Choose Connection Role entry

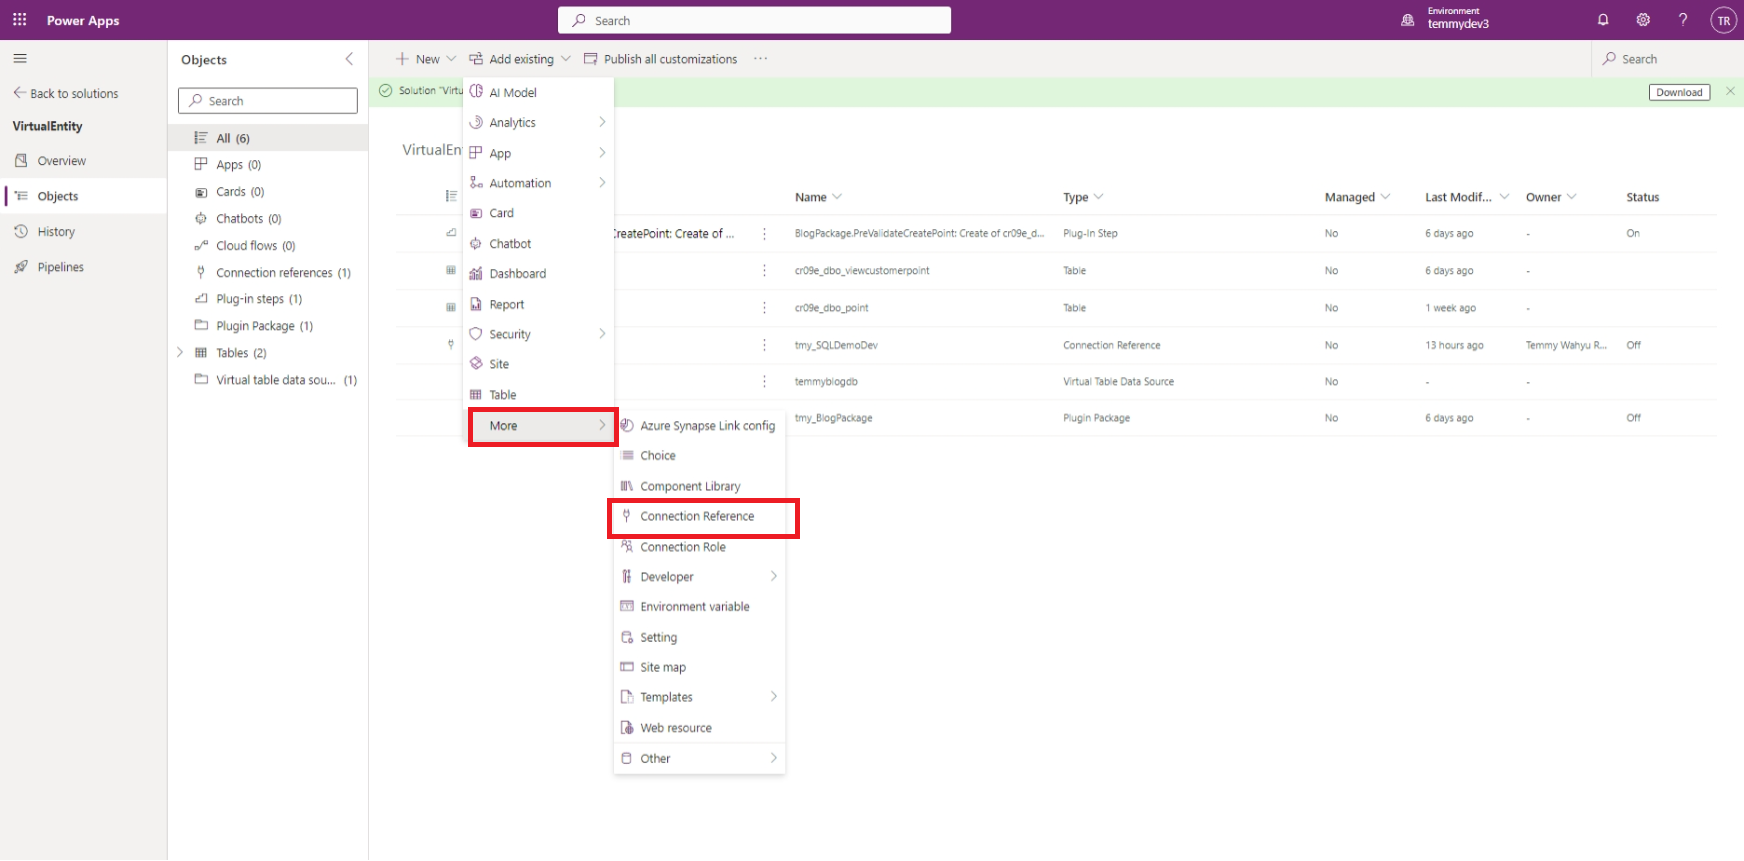pyautogui.click(x=699, y=547)
